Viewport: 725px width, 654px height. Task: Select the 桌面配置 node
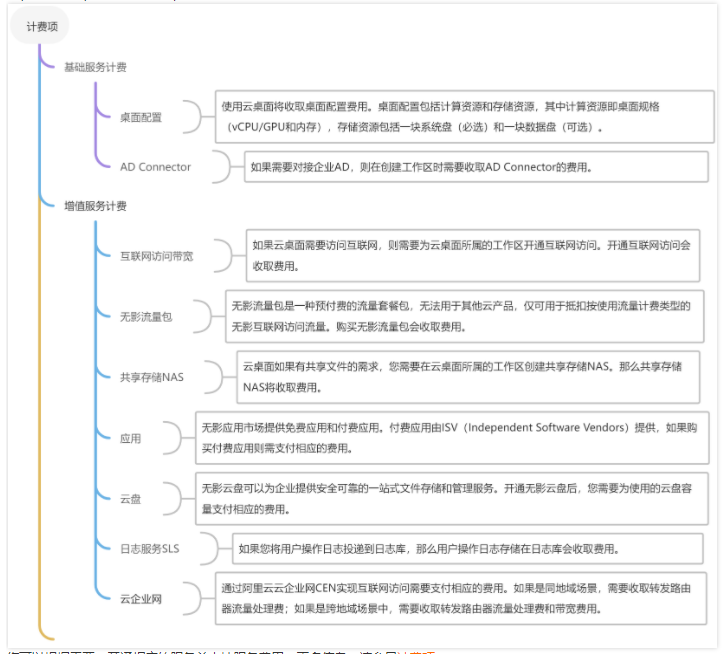pyautogui.click(x=141, y=117)
